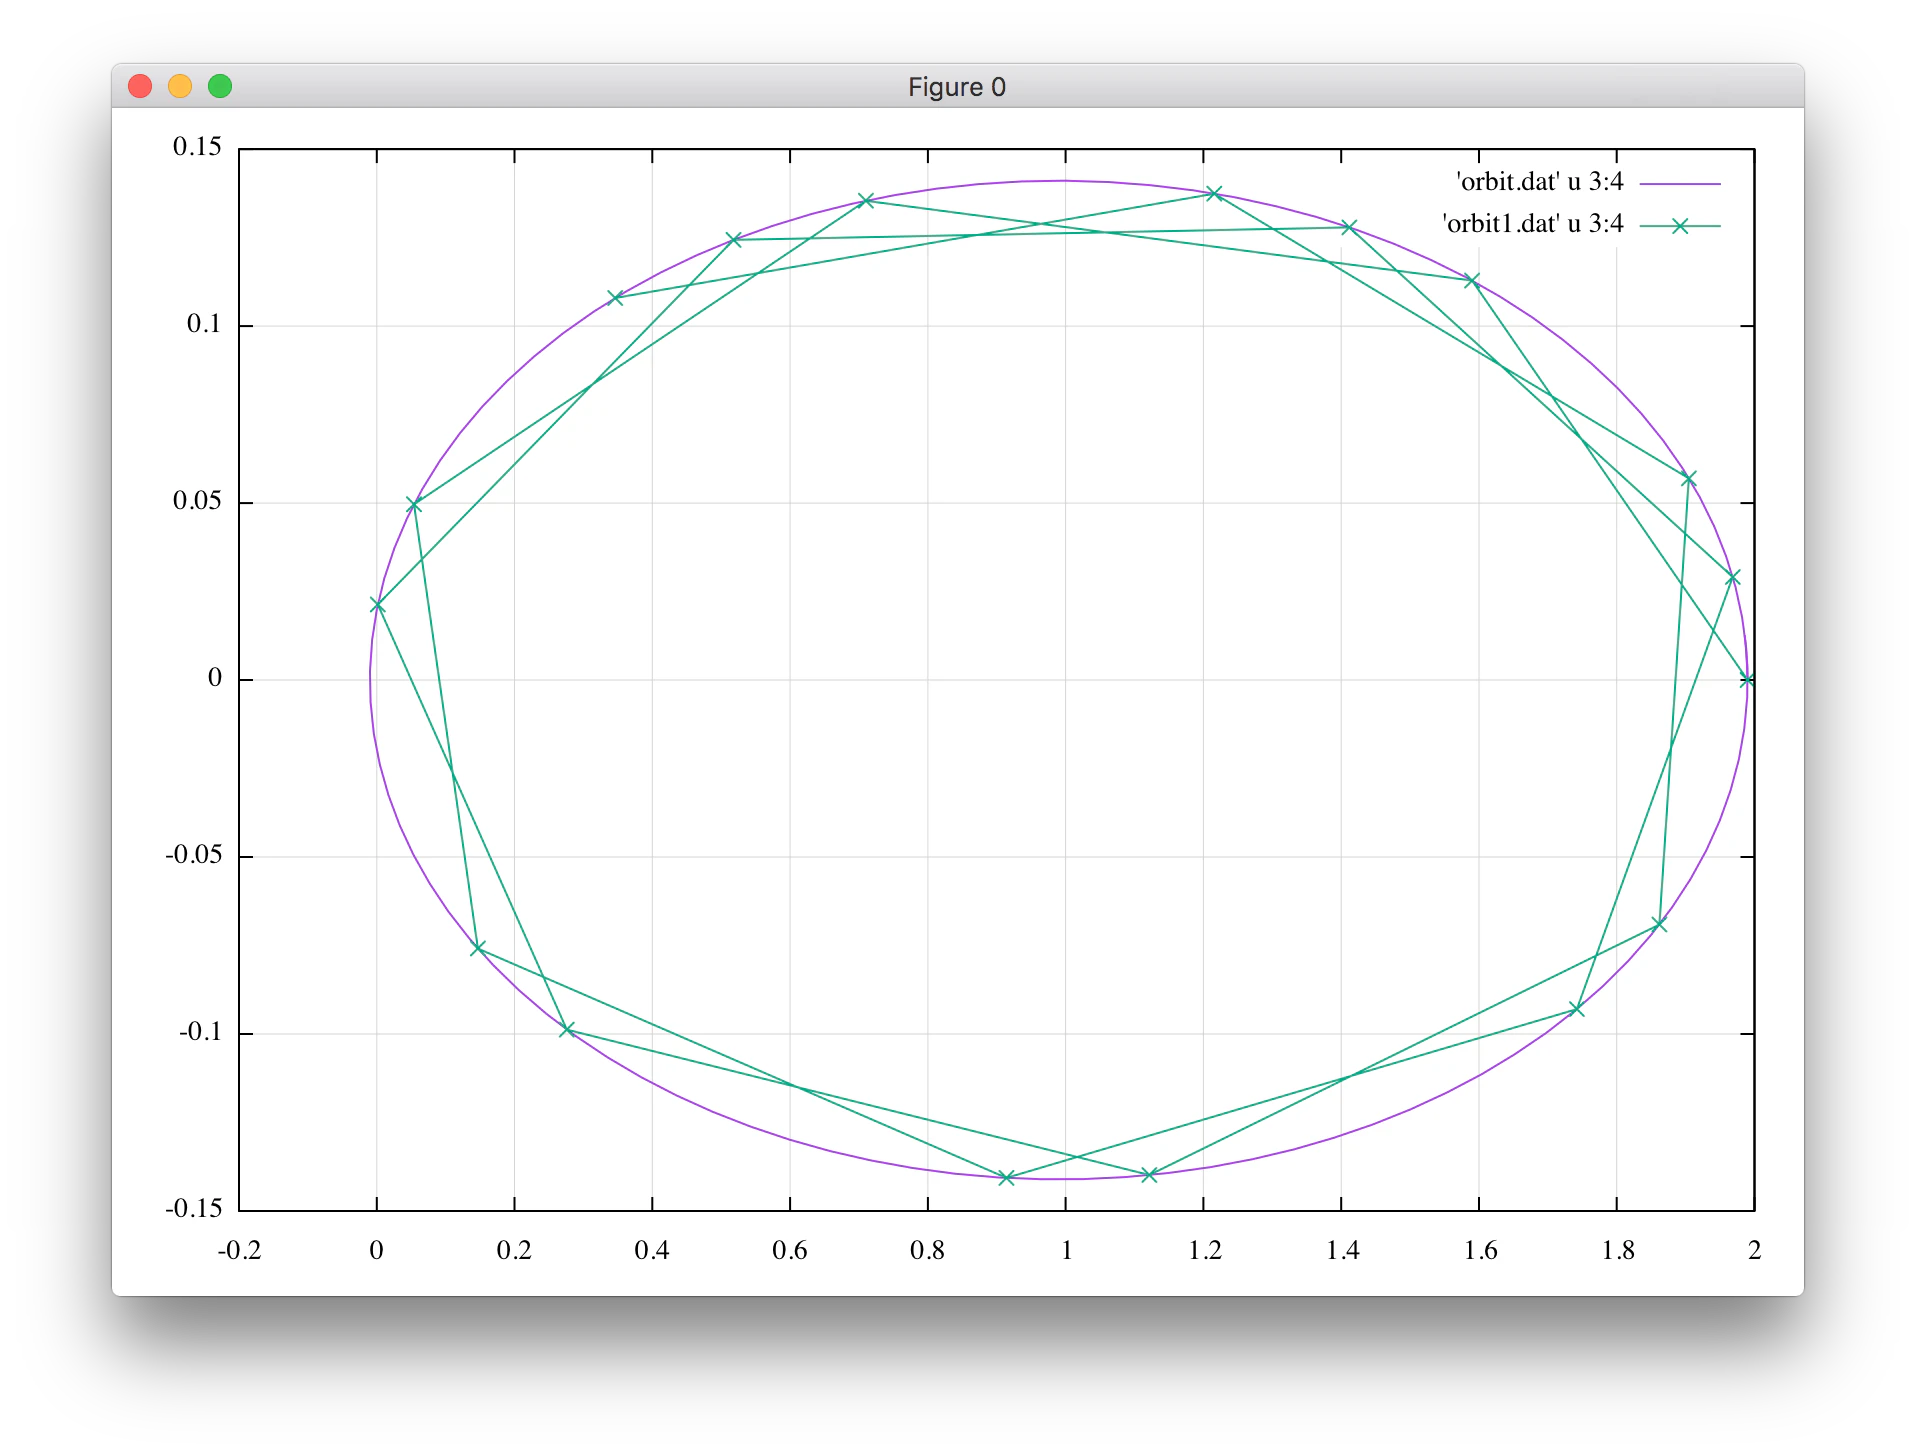The image size is (1916, 1456).
Task: Click the topmost green cross near x=1.2
Action: tap(1214, 193)
